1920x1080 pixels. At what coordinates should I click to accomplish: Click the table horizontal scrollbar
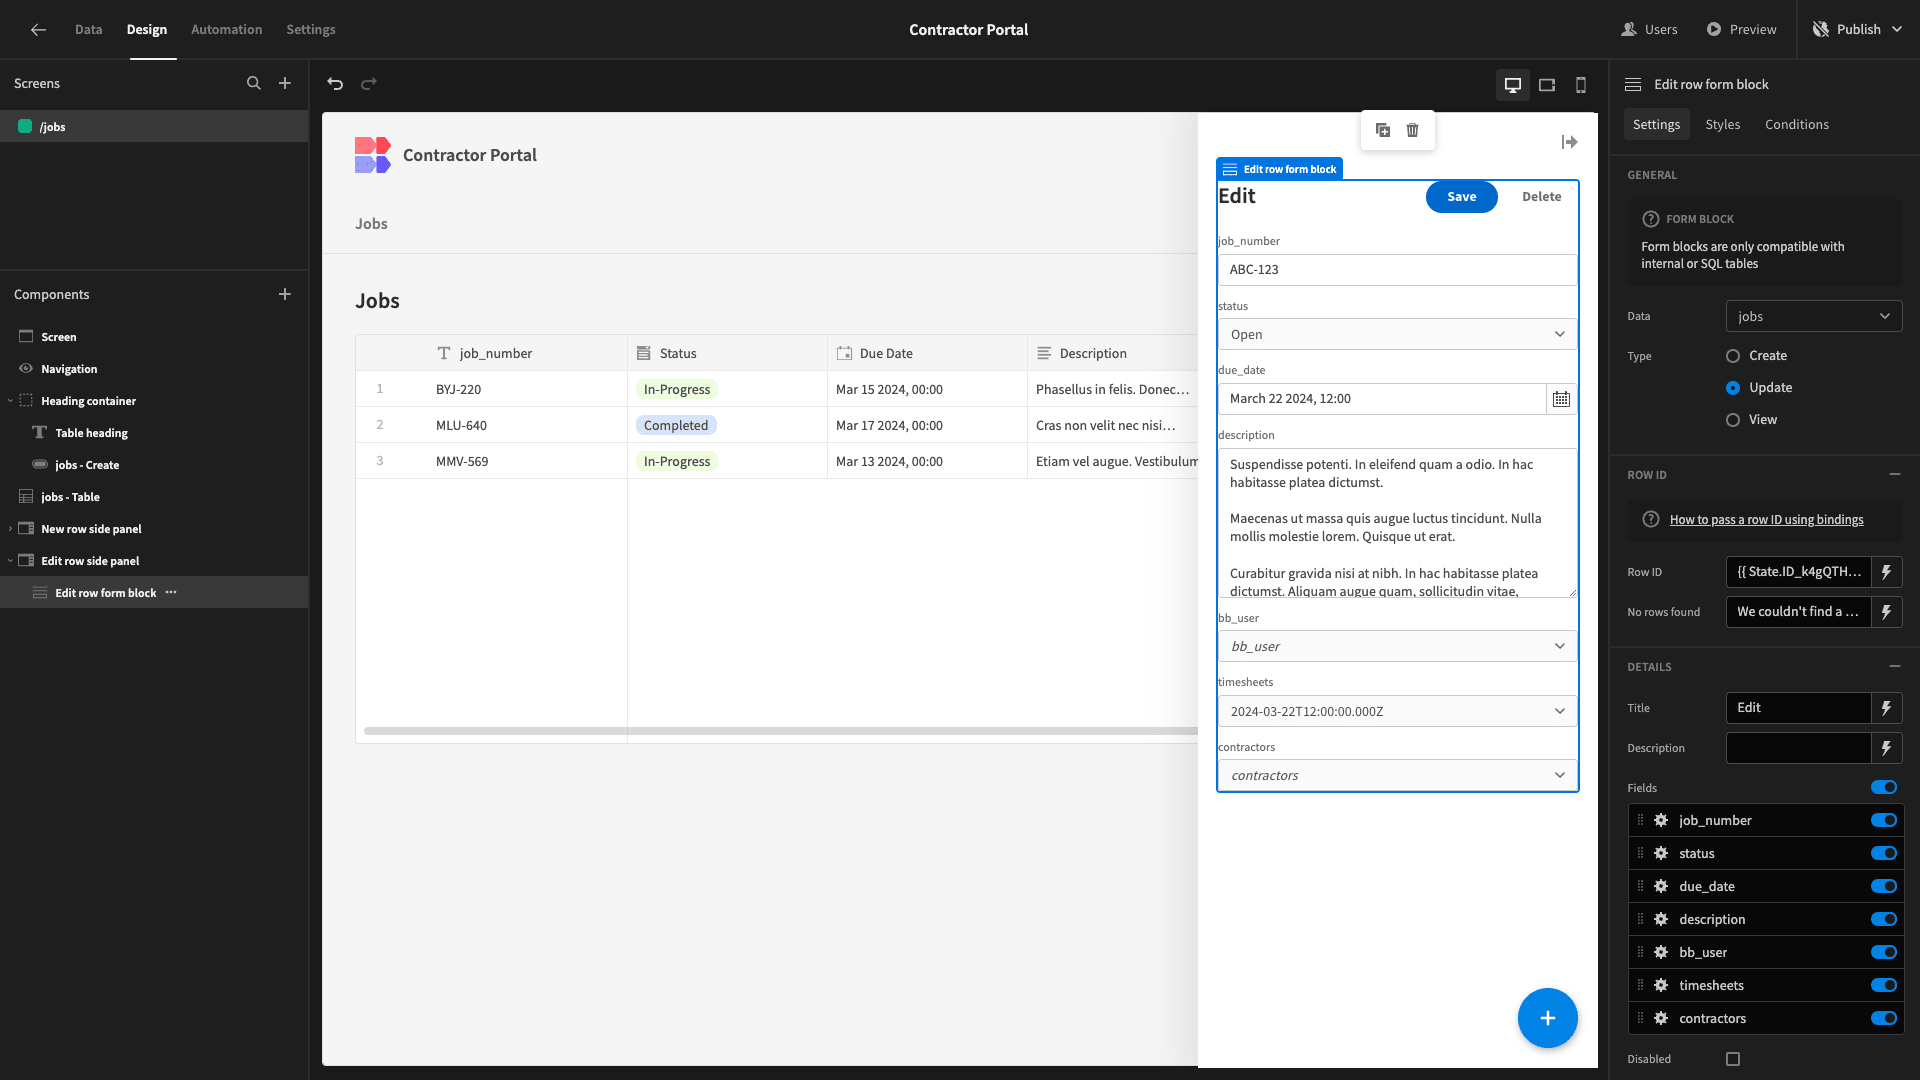click(781, 731)
